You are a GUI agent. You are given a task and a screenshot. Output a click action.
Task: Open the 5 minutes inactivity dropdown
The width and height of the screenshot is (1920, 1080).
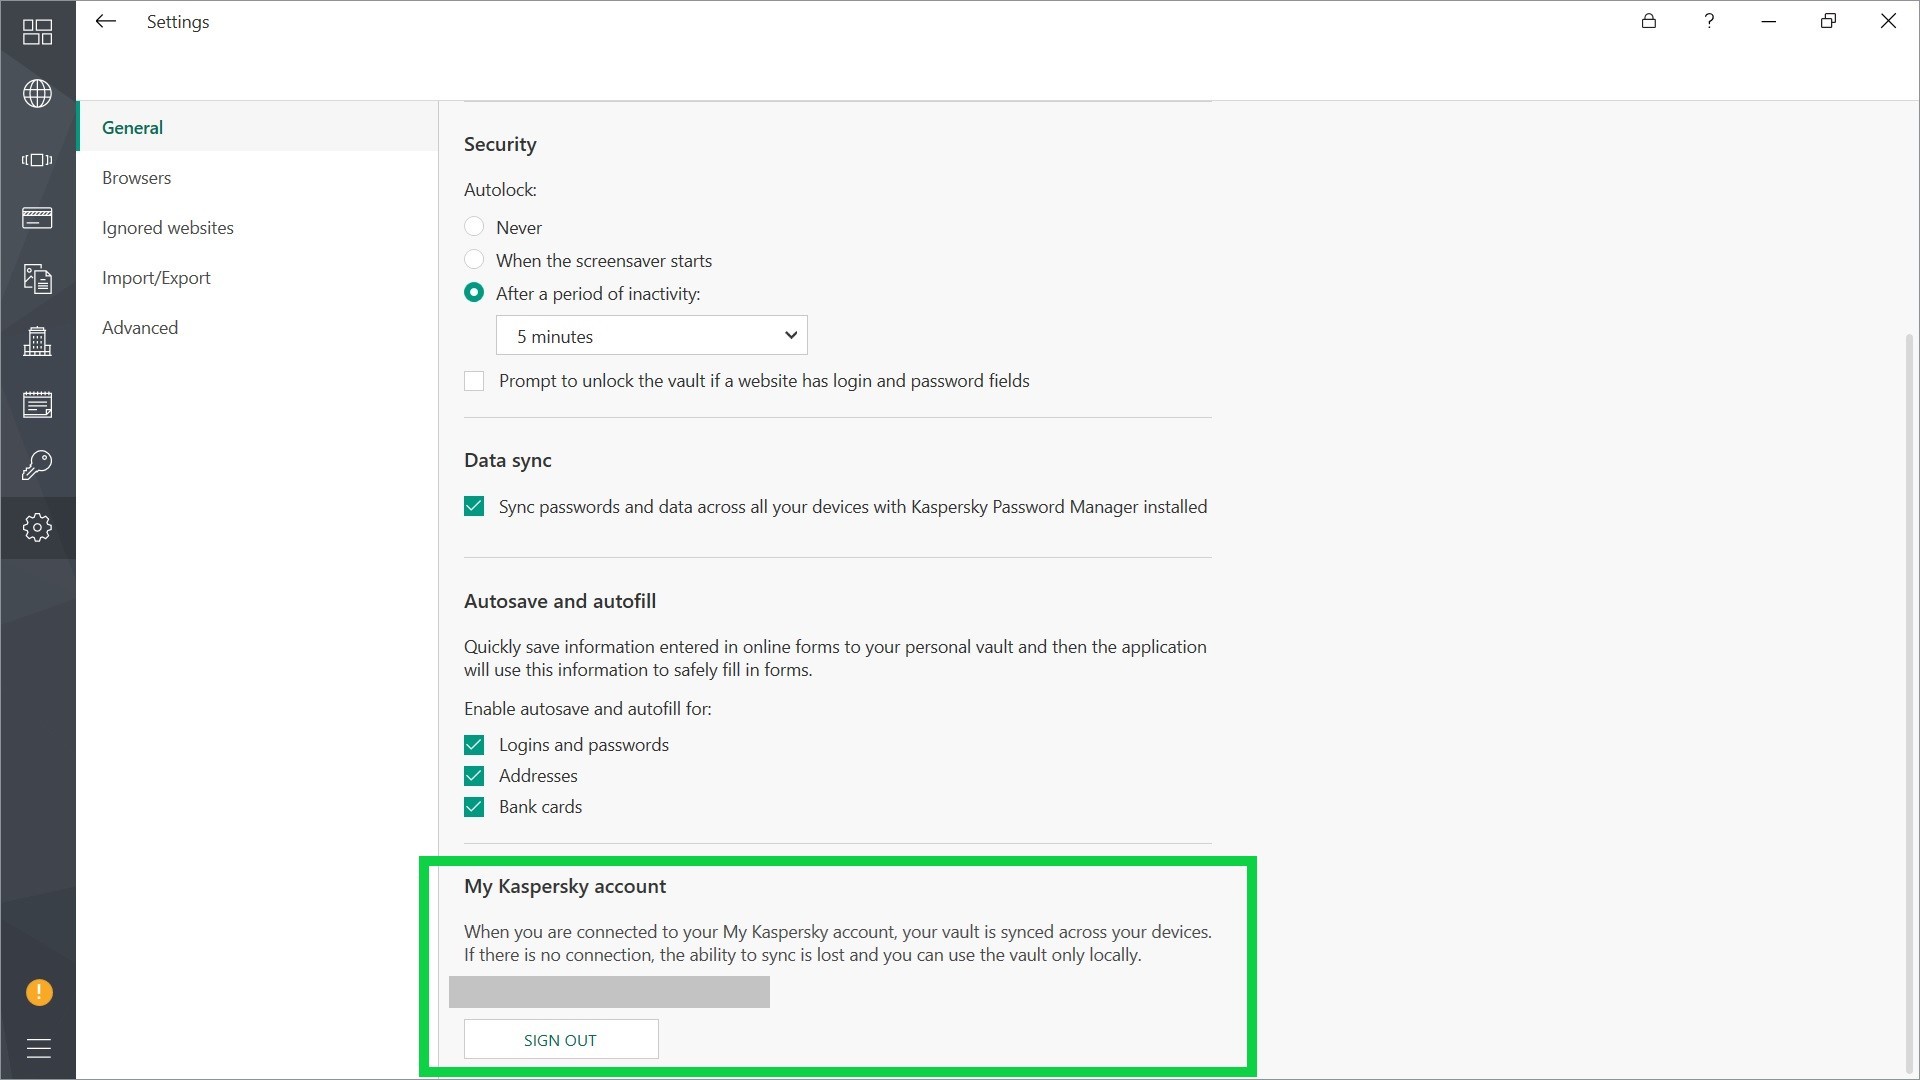(651, 336)
